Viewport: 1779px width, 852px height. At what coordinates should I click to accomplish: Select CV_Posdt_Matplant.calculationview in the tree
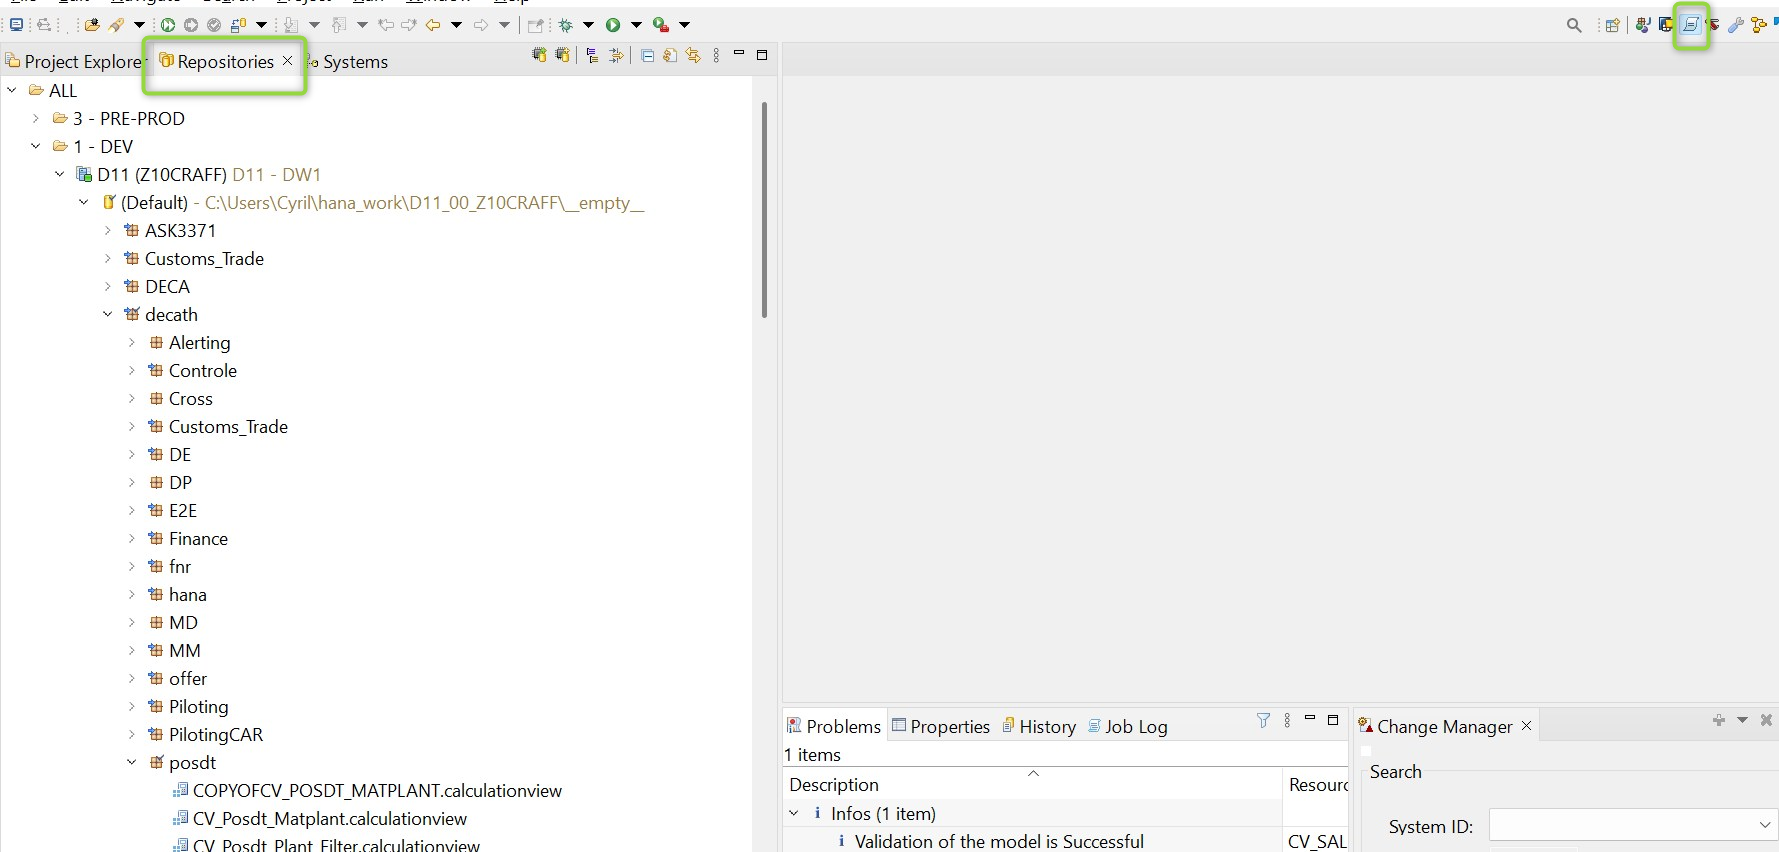pyautogui.click(x=329, y=818)
